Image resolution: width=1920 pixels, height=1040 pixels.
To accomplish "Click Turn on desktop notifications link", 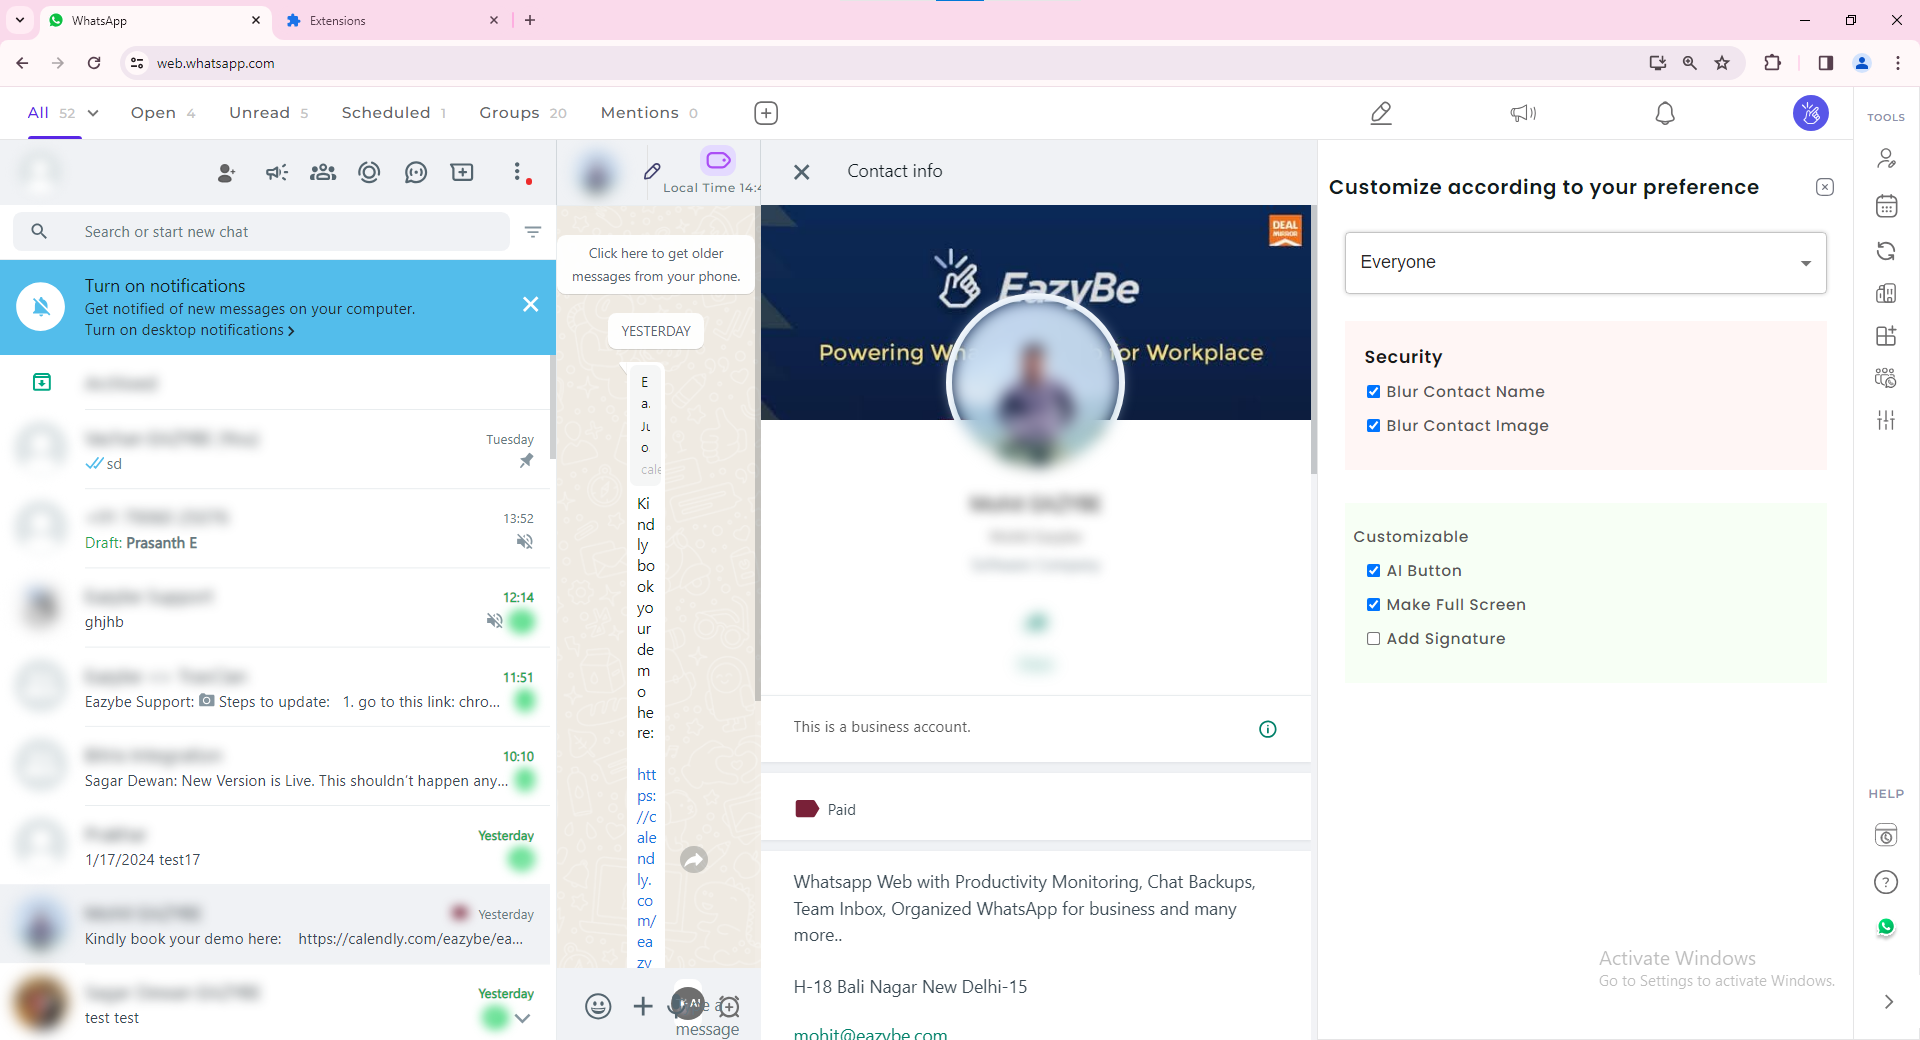I will coord(189,330).
